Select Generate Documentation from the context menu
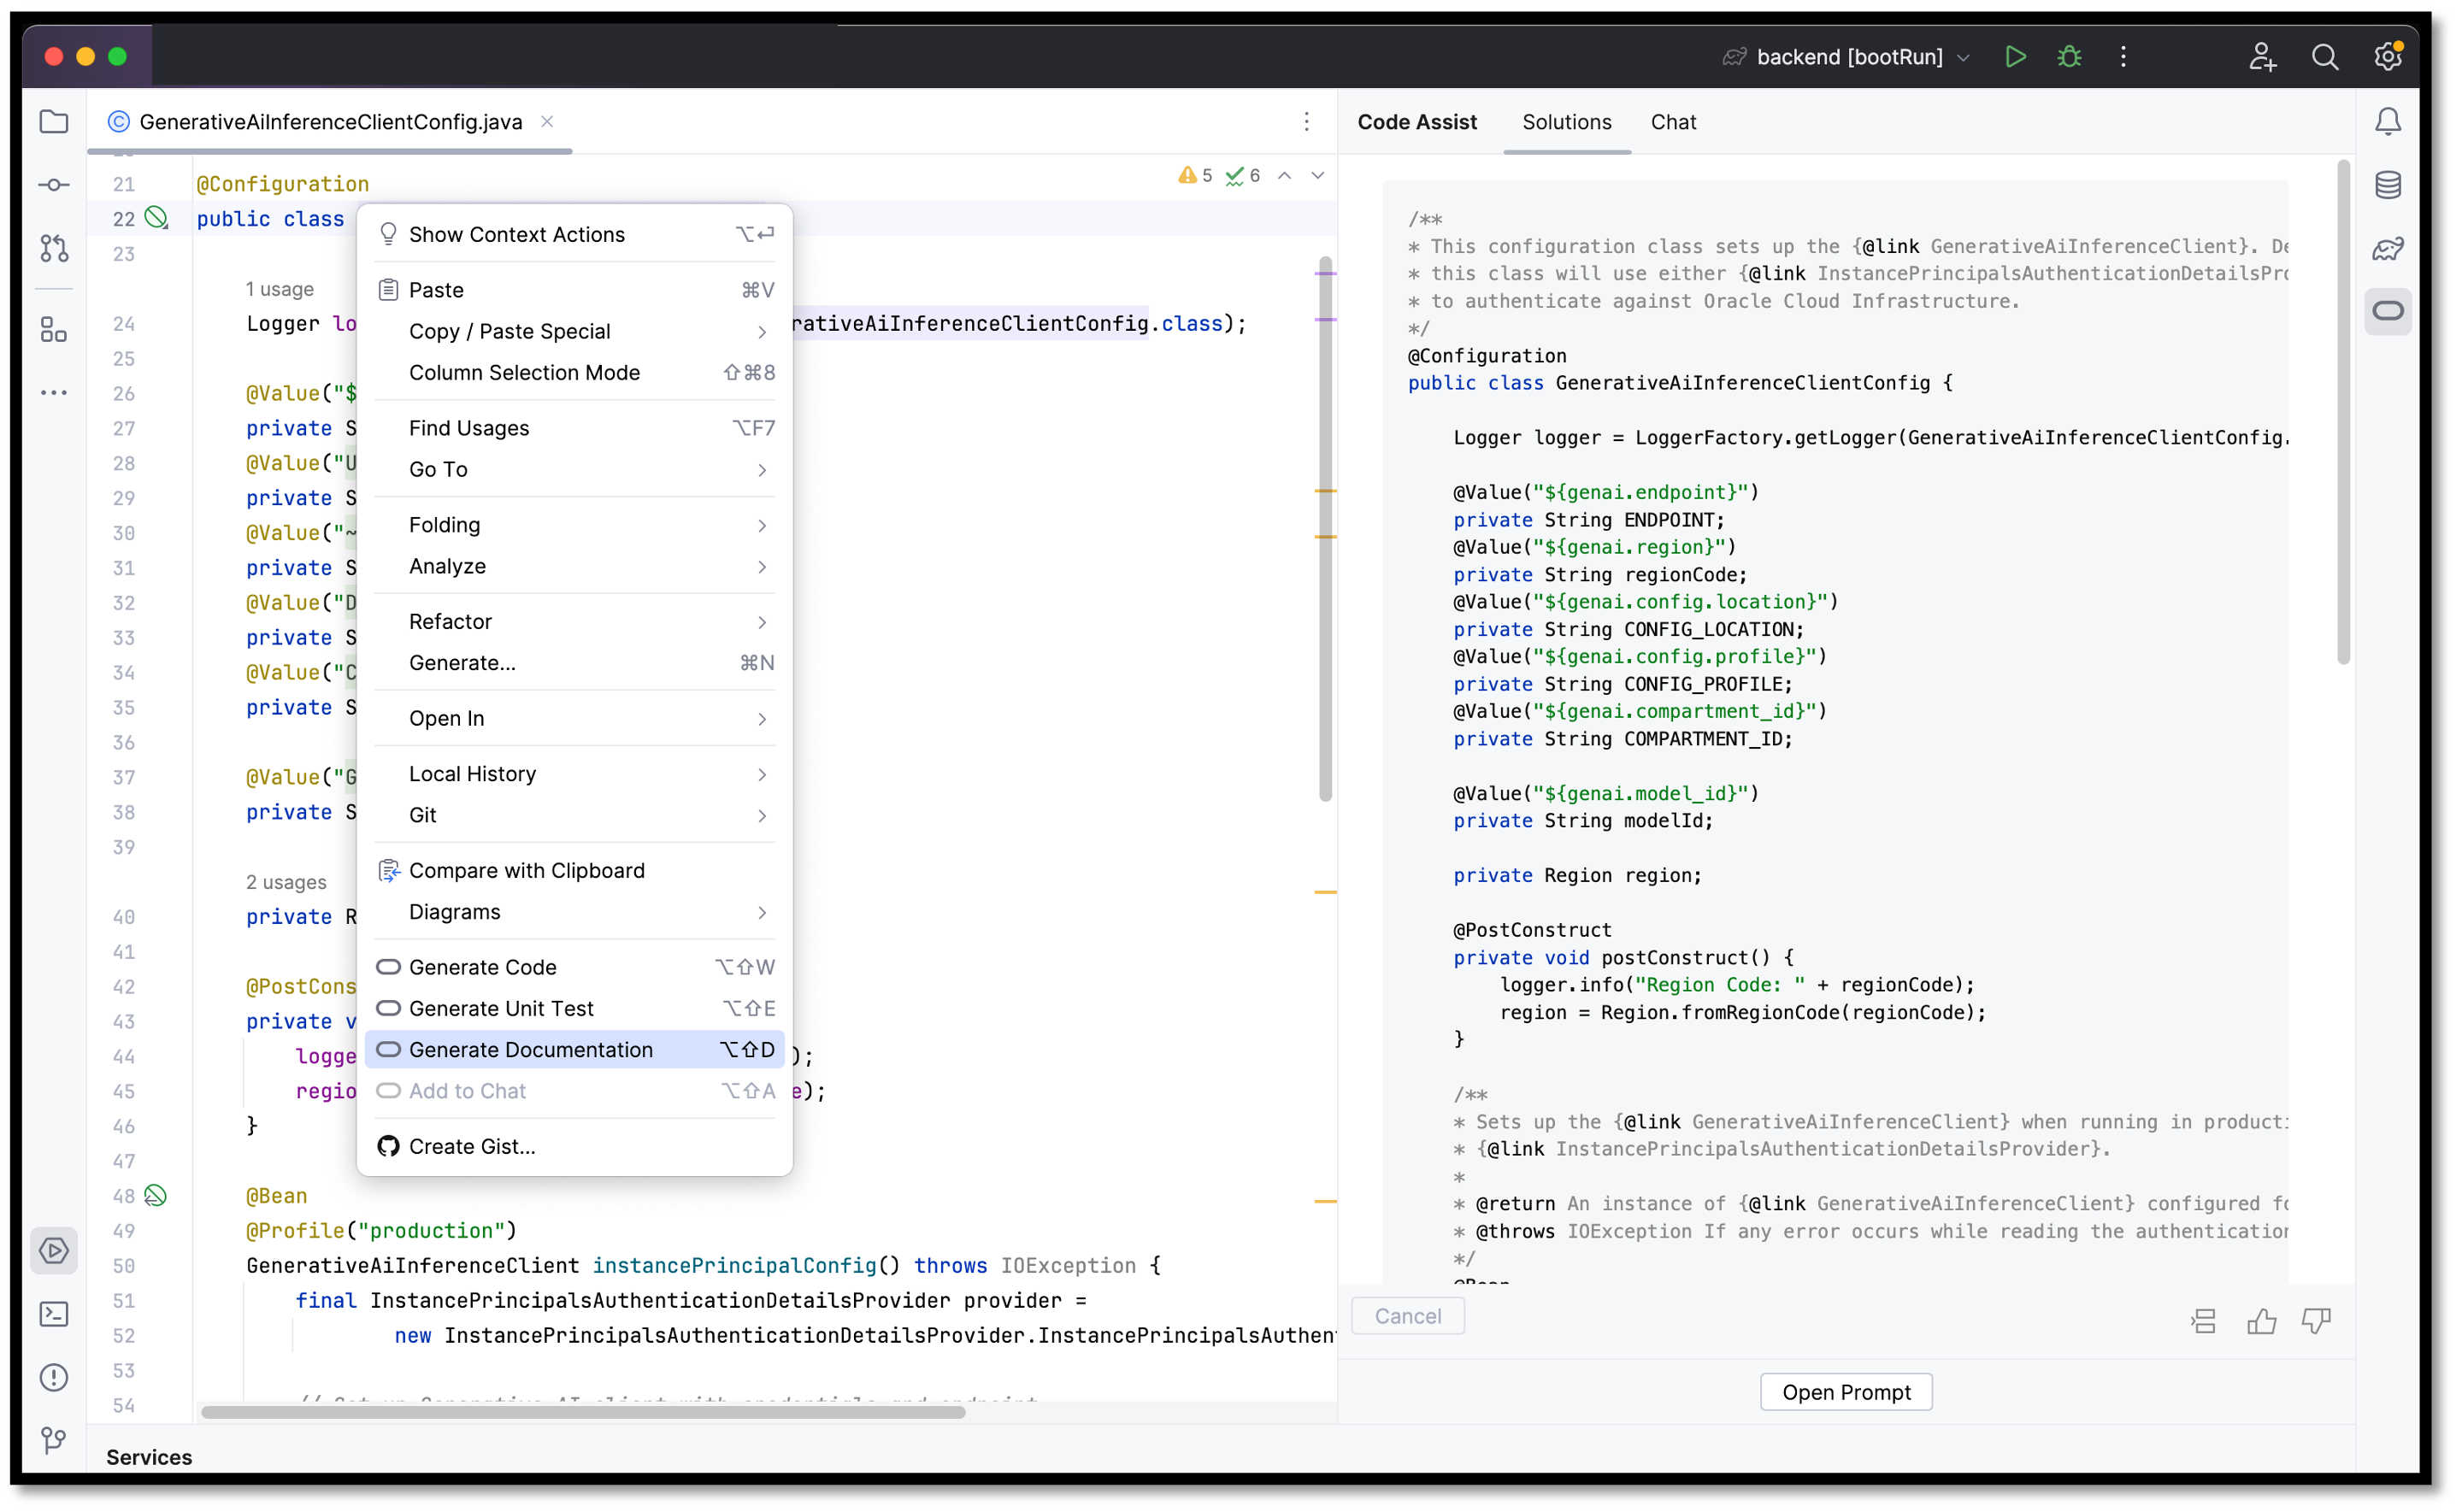Viewport: 2456px width, 1512px height. (x=530, y=1049)
